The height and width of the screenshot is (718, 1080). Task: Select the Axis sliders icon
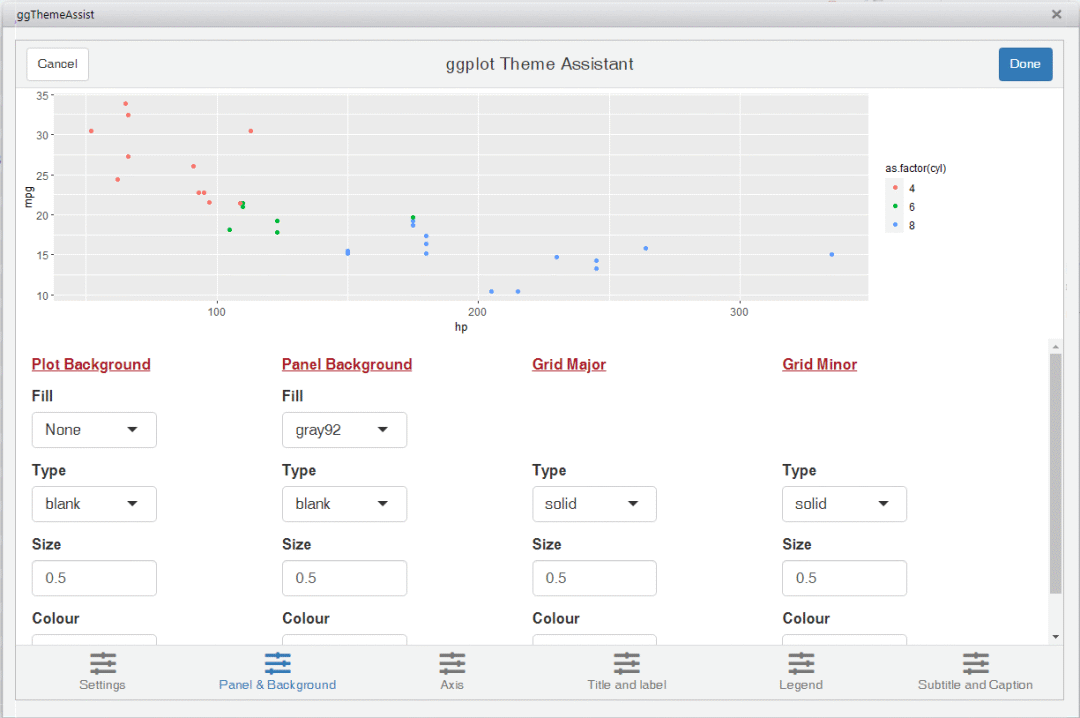click(x=452, y=663)
